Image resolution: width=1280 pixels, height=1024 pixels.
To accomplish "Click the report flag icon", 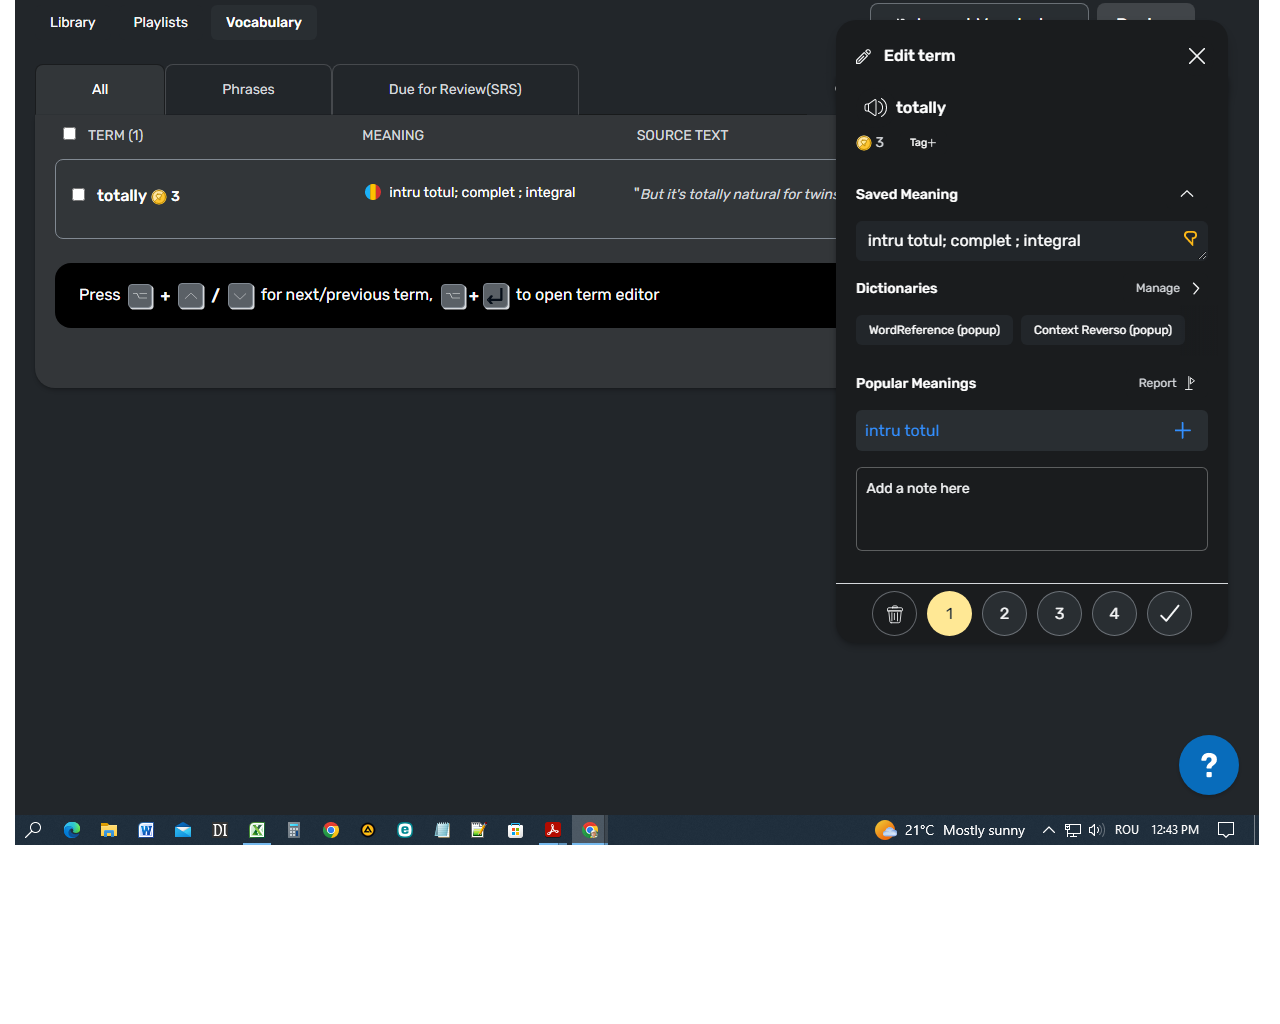I will coord(1190,383).
